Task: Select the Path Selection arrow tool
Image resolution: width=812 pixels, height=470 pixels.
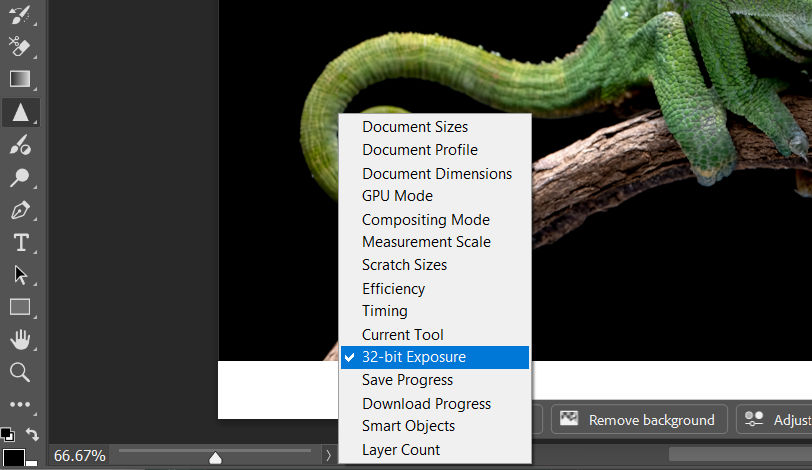Action: point(20,275)
